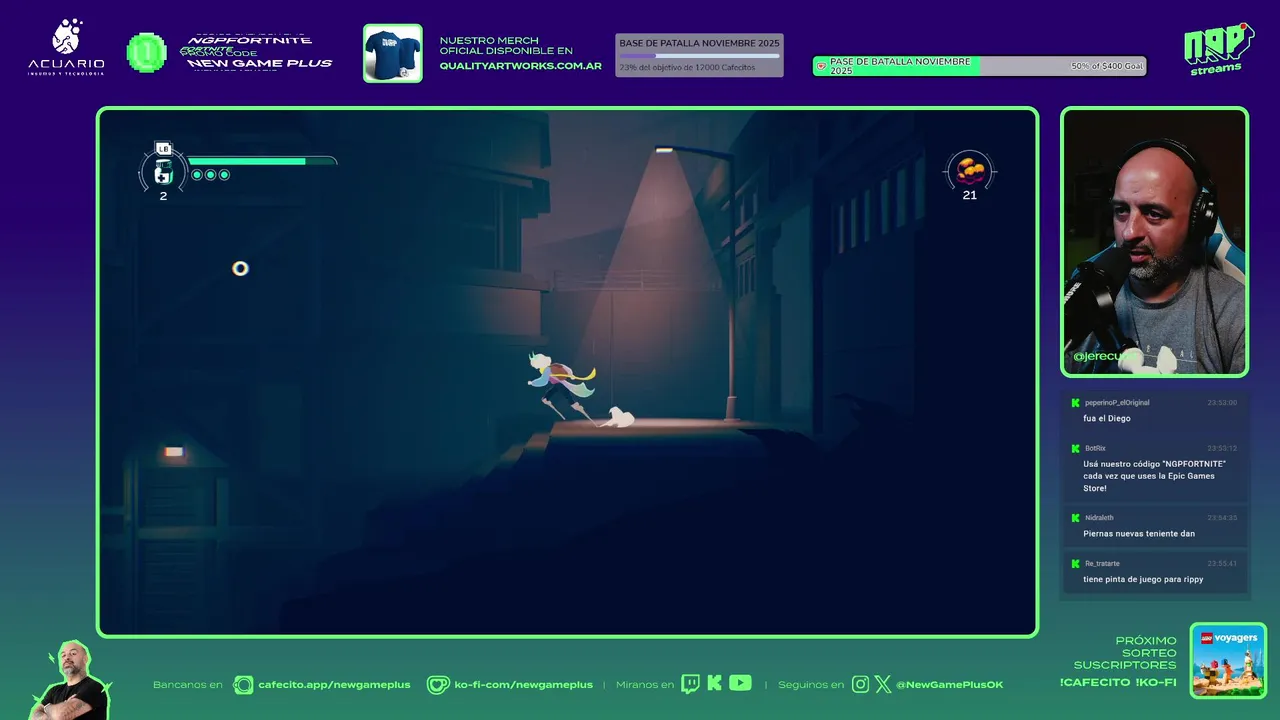
Task: Click the number 2 under flask icon
Action: click(163, 196)
